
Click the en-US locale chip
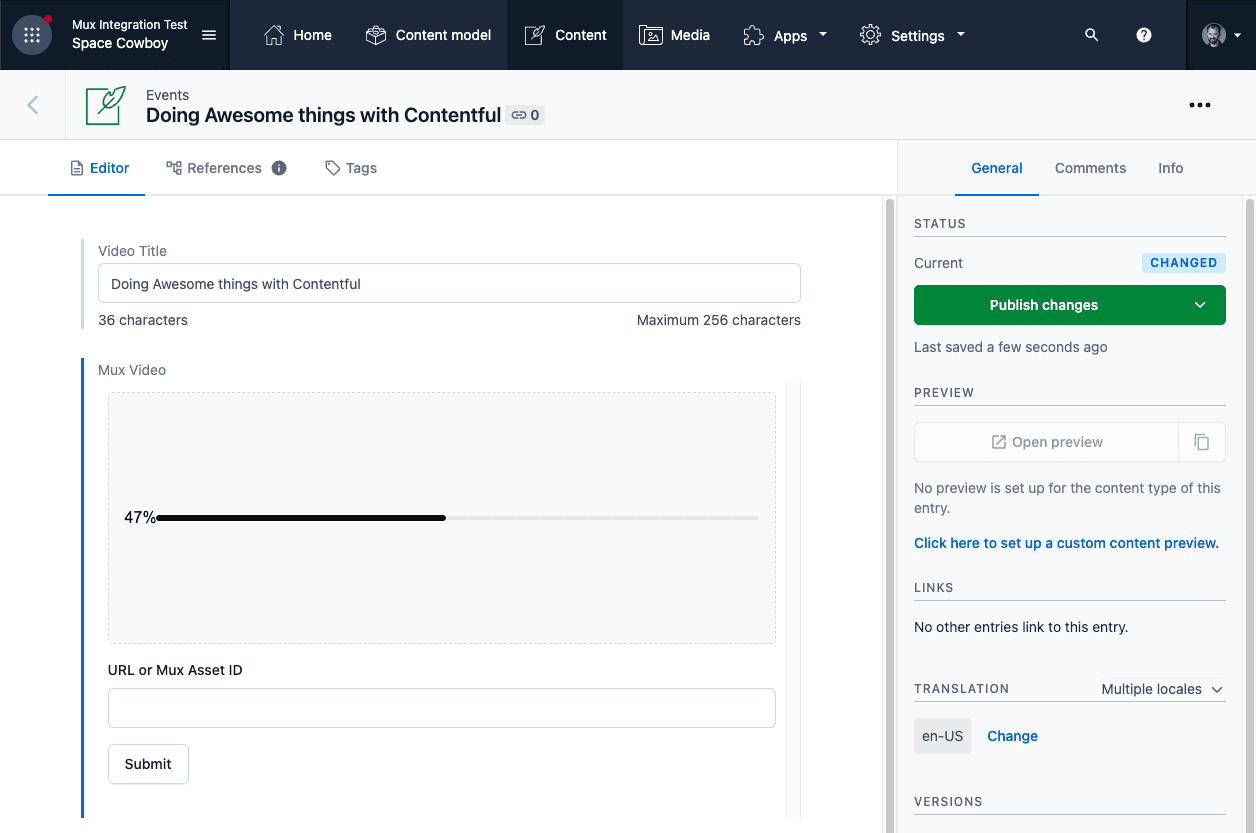click(942, 736)
